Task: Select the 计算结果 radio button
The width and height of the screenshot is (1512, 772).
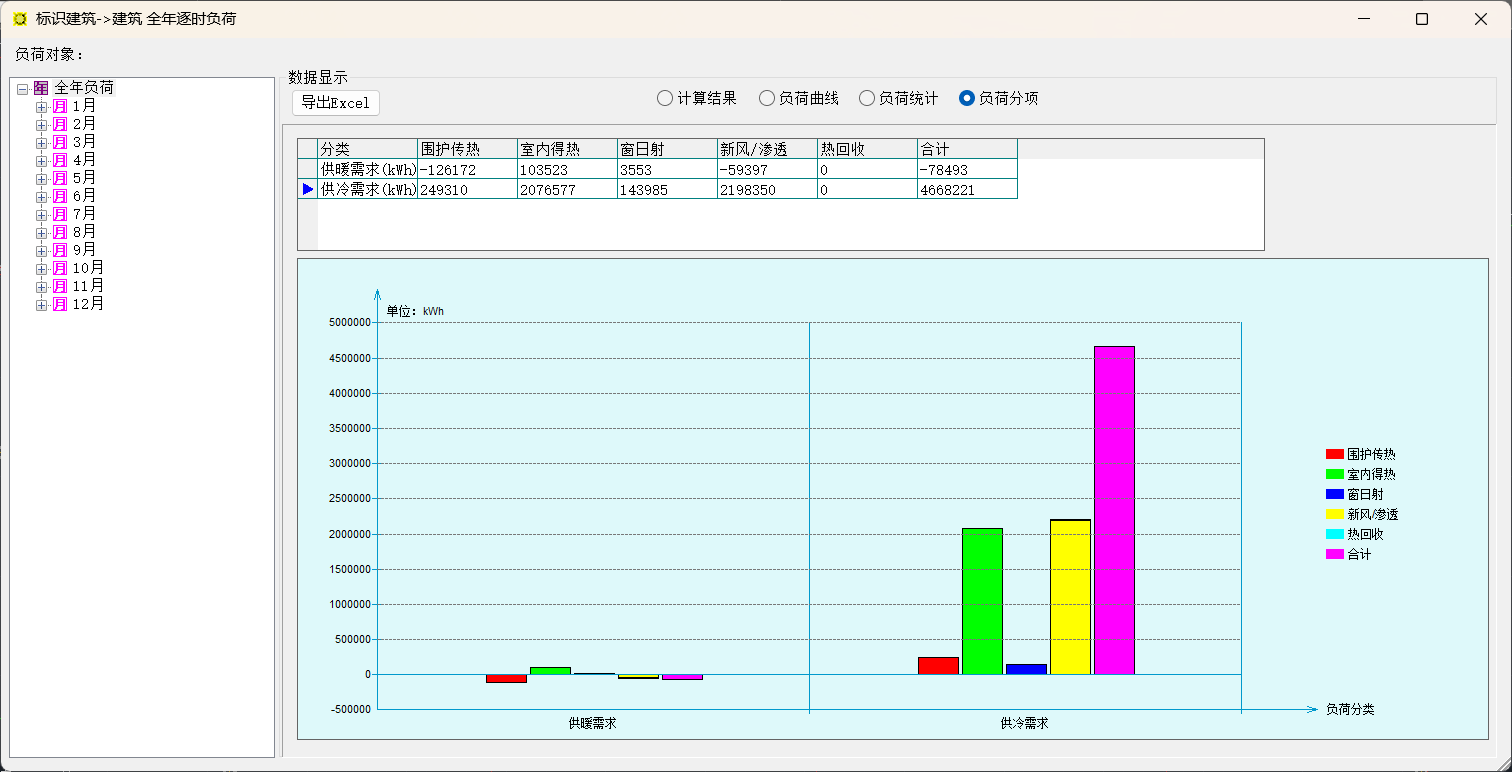Action: coord(665,98)
